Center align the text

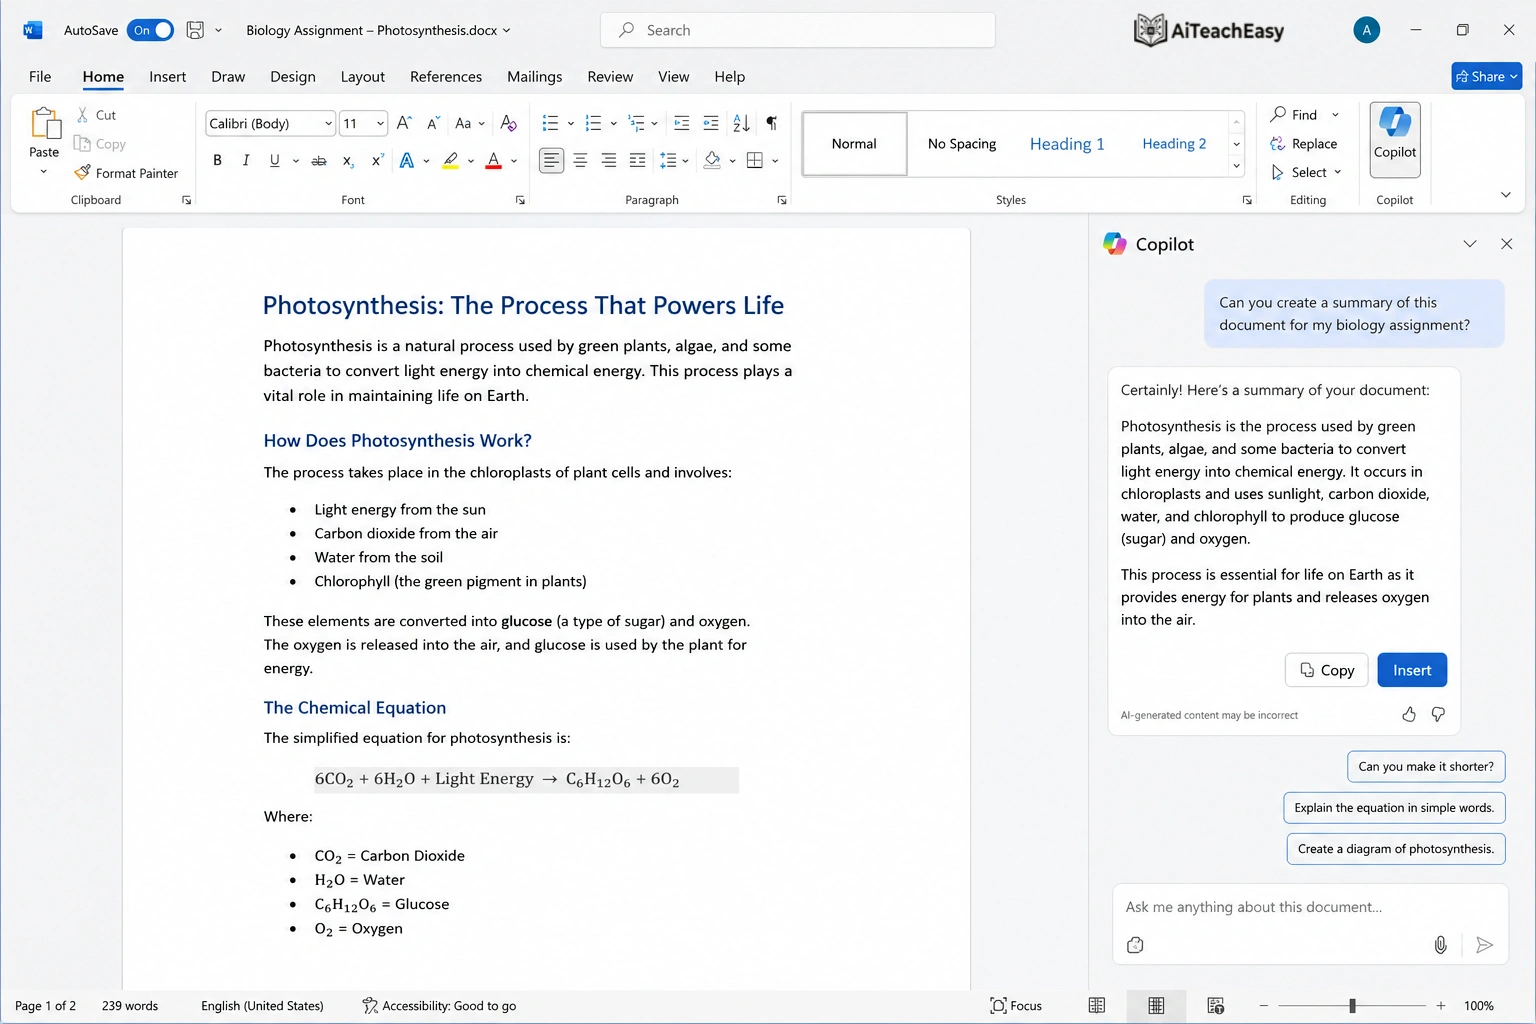[580, 161]
